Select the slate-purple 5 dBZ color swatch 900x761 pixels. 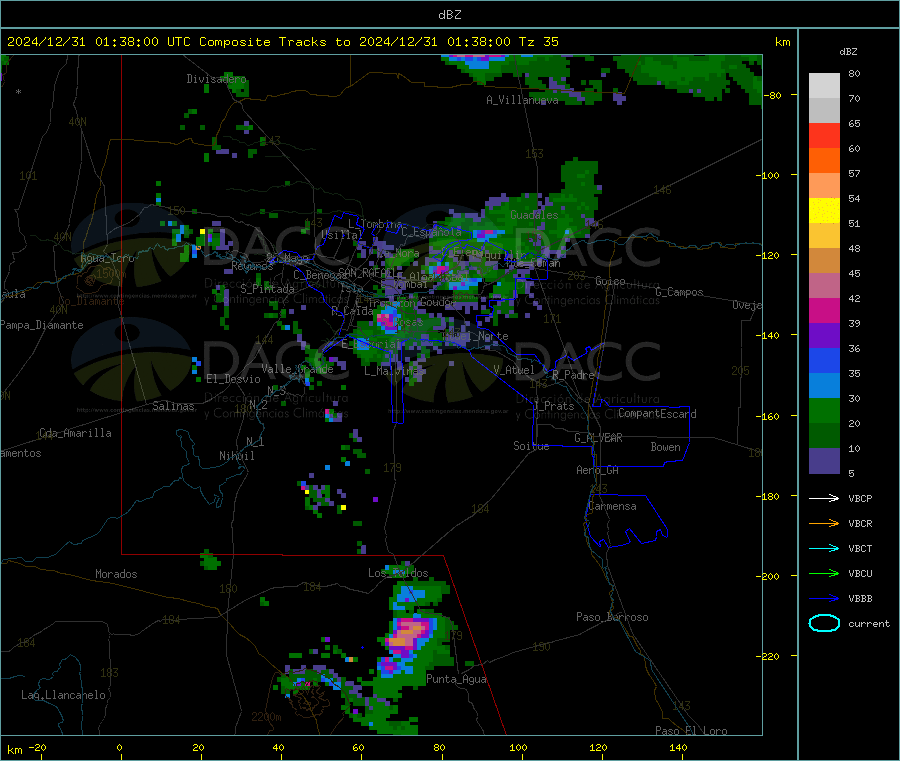[824, 461]
